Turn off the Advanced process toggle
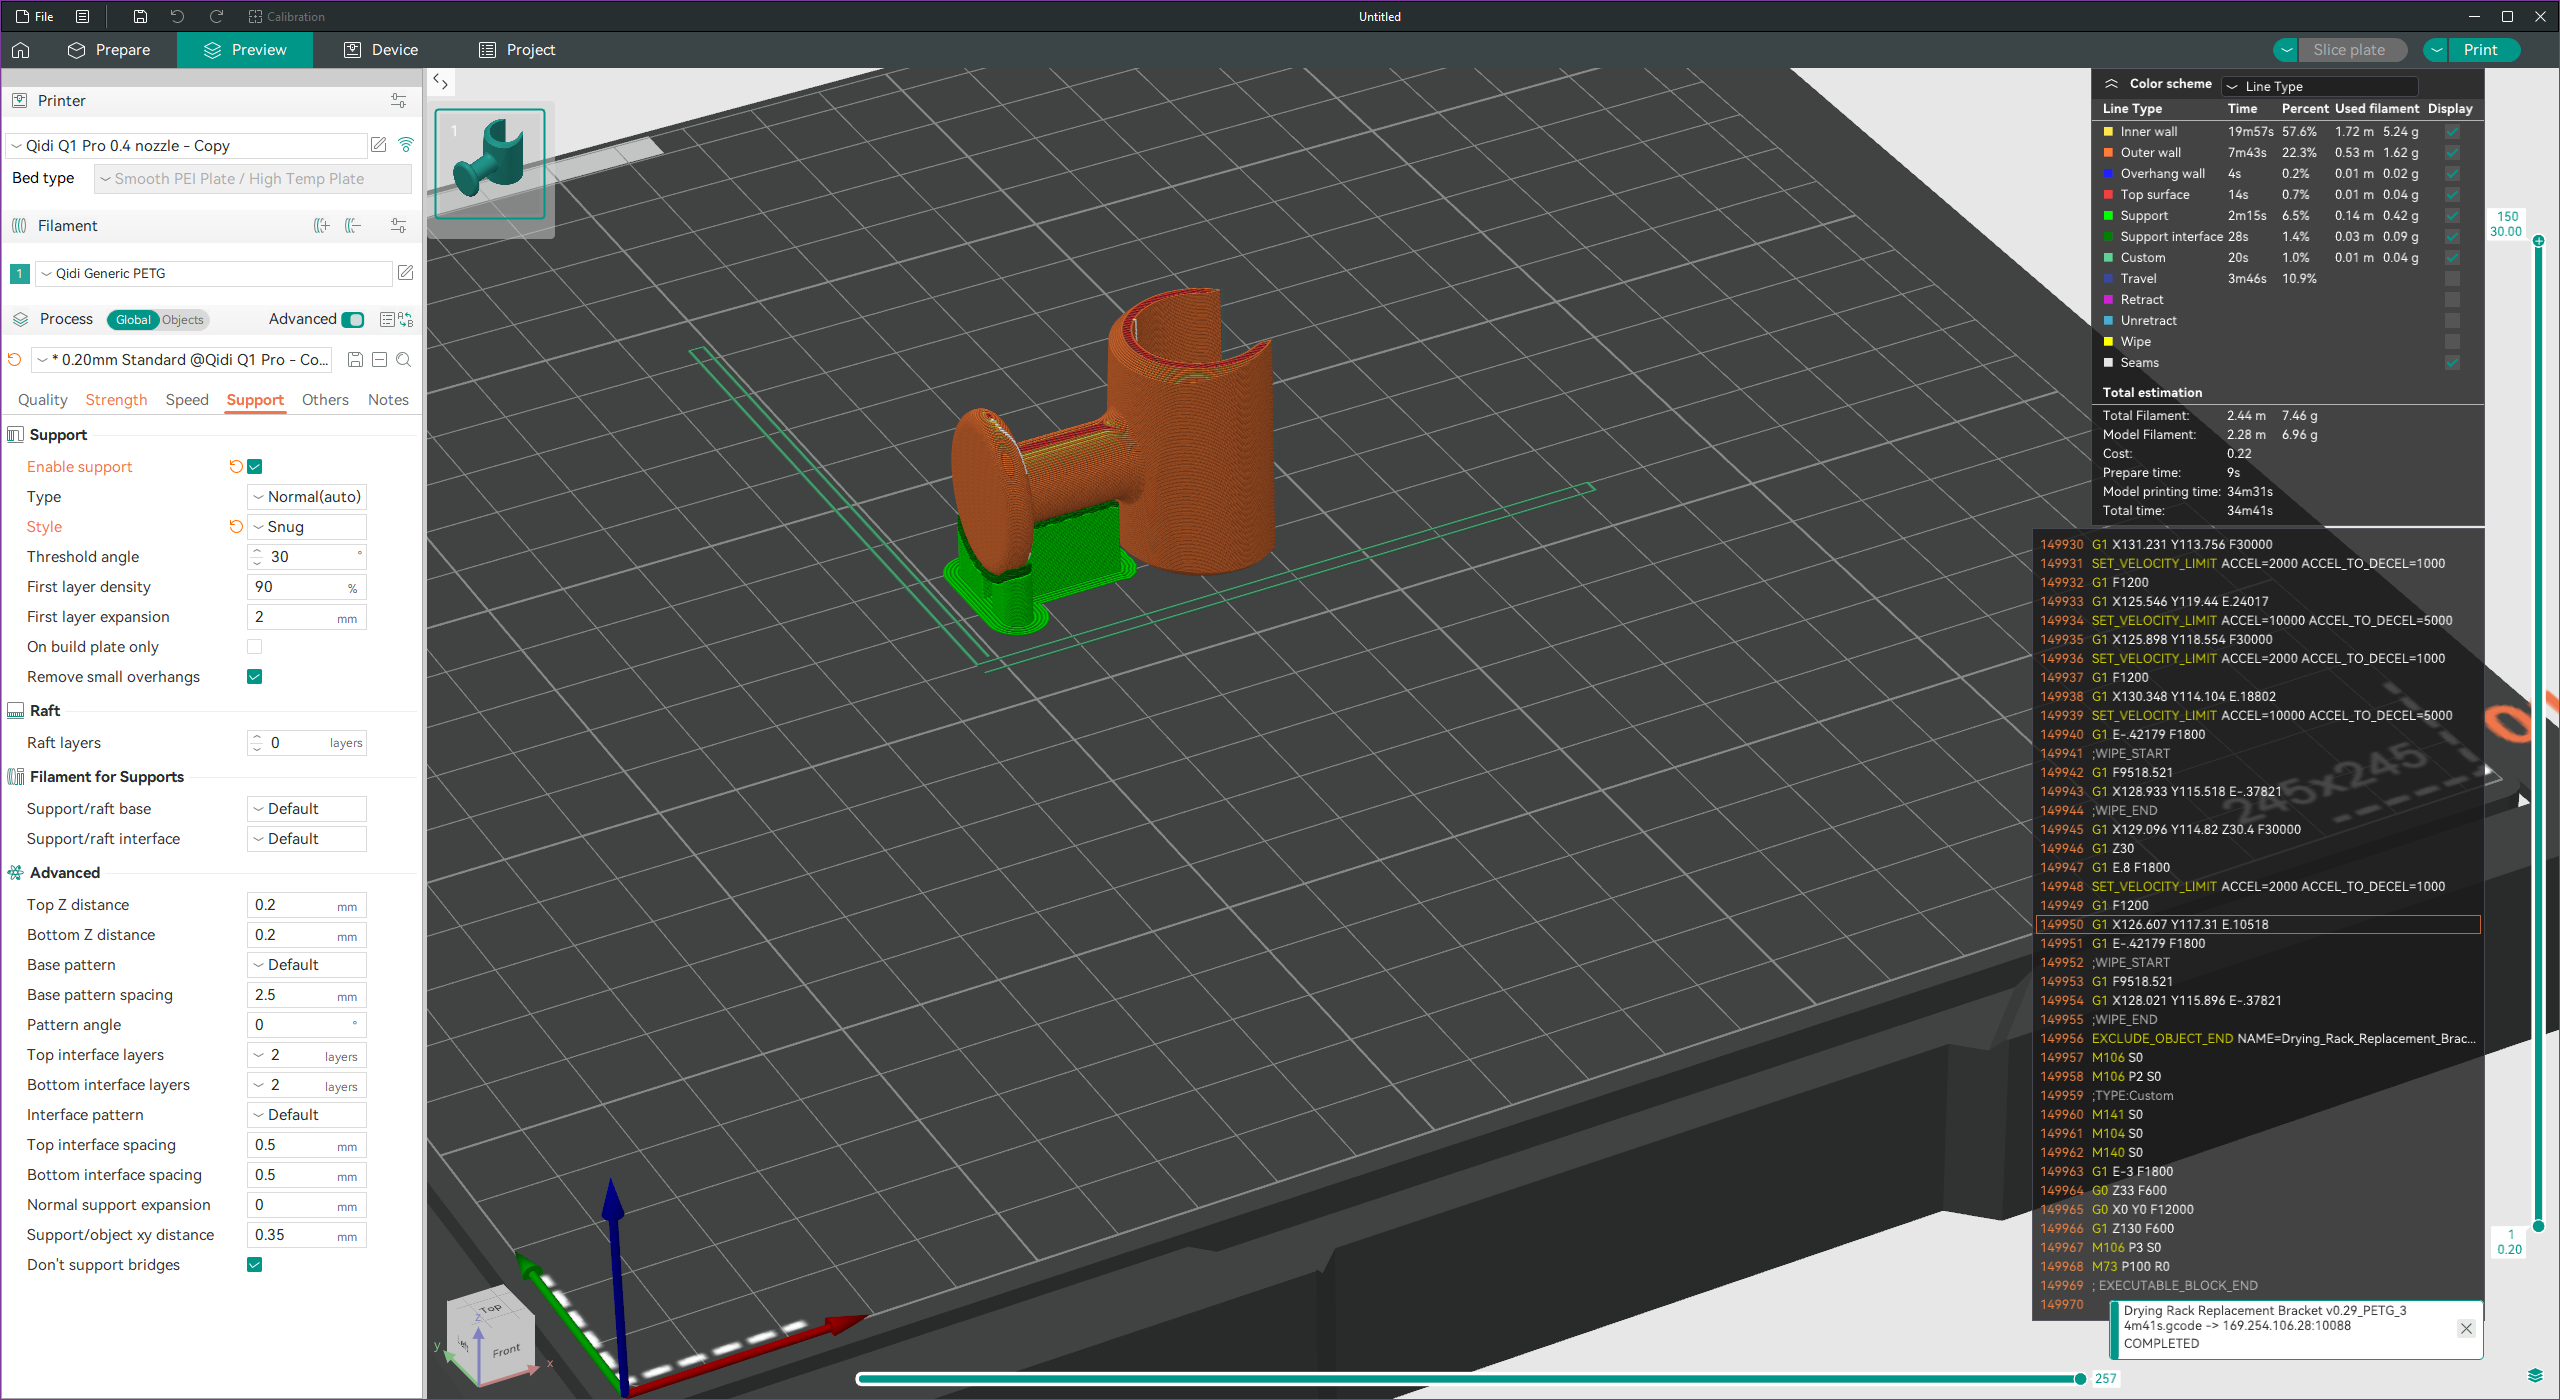Screen dimensions: 2560x1400 click(352, 319)
